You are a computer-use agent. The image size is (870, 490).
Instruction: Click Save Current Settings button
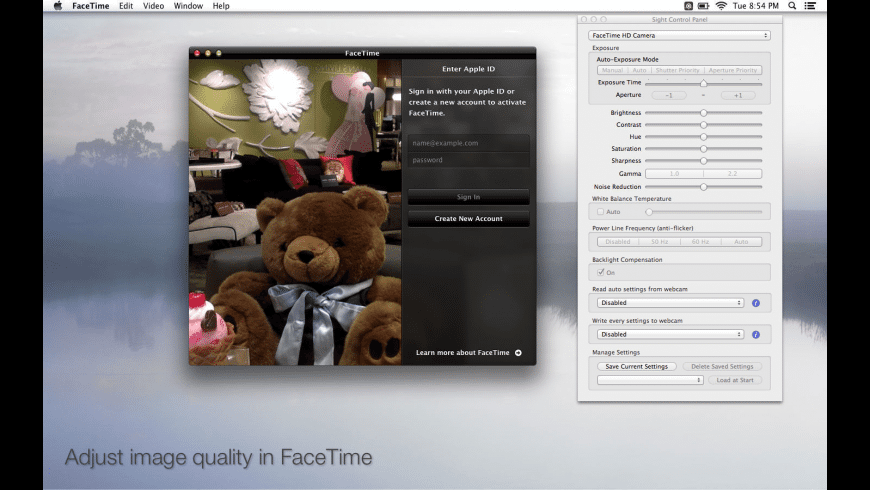click(x=636, y=366)
